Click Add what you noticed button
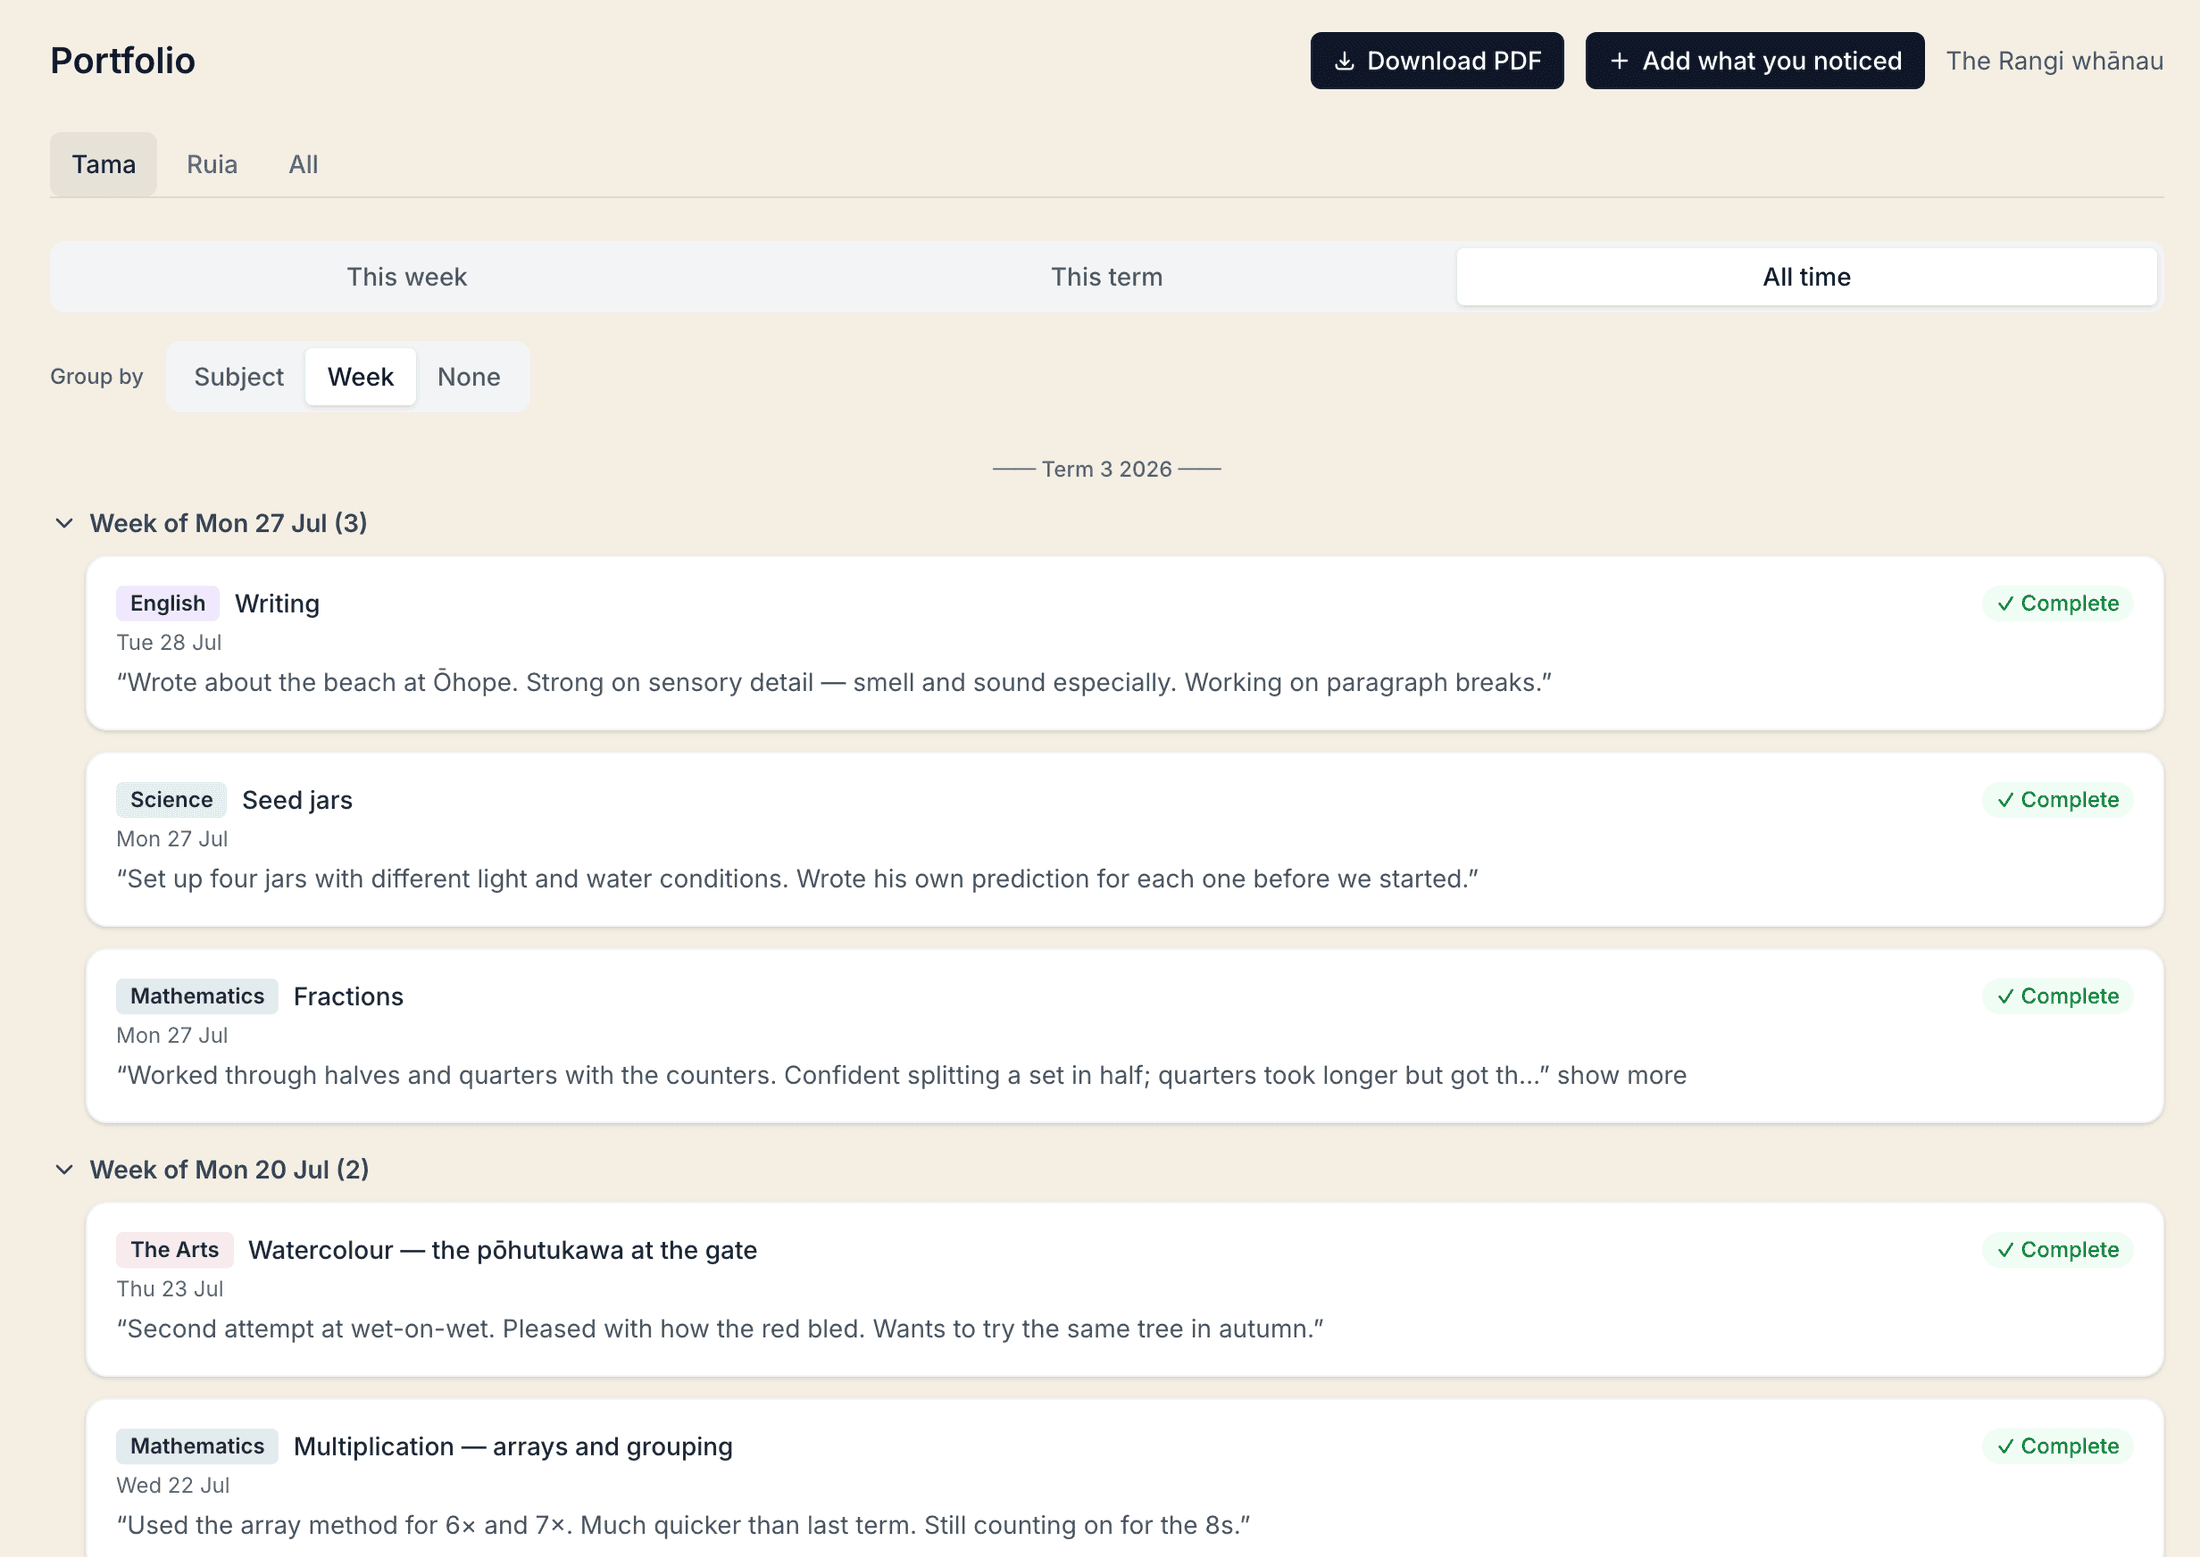The height and width of the screenshot is (1557, 2200). point(1754,61)
